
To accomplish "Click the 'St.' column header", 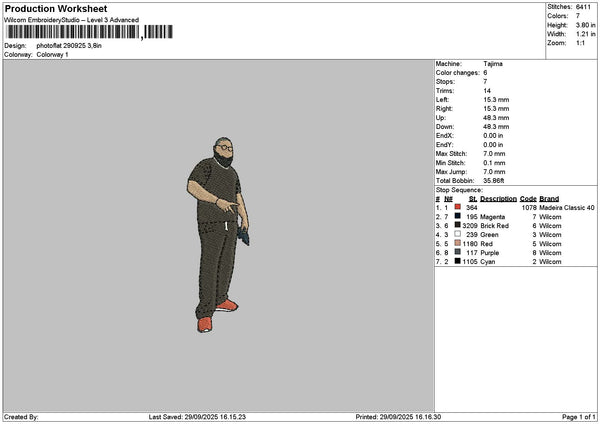I will click(x=473, y=199).
